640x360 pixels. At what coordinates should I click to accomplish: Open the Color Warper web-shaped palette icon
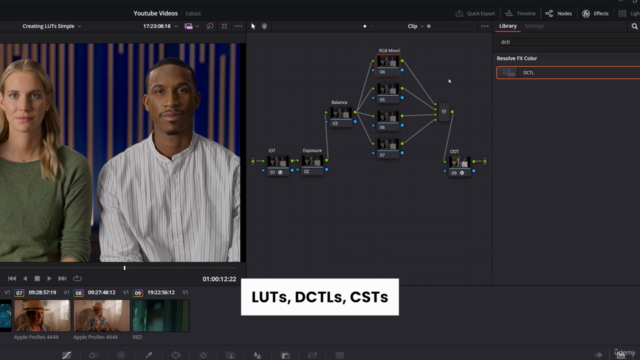(x=121, y=355)
